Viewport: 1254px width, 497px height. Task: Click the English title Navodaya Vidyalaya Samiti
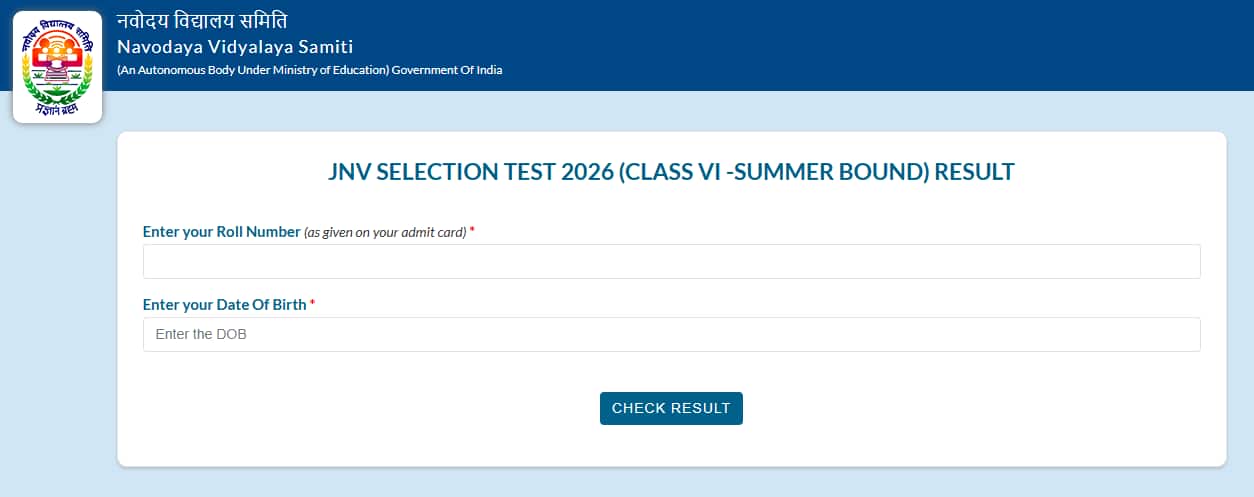(235, 46)
